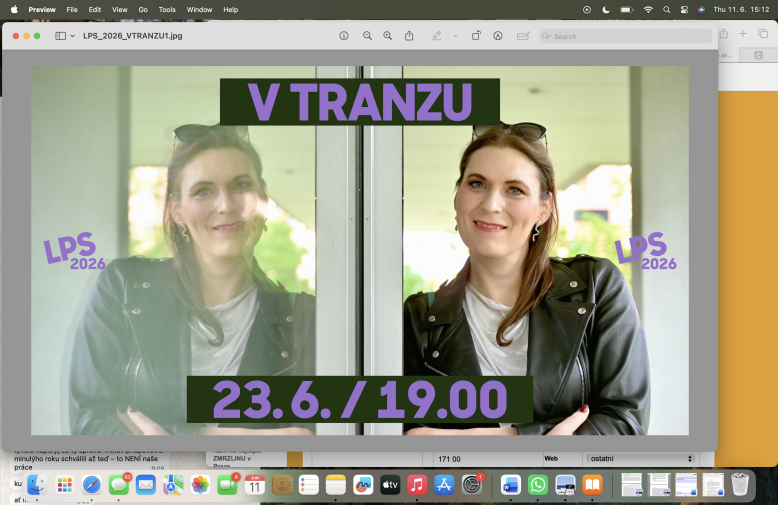Open WhatsApp from the Dock
Screen dimensions: 778x505
(x=538, y=485)
